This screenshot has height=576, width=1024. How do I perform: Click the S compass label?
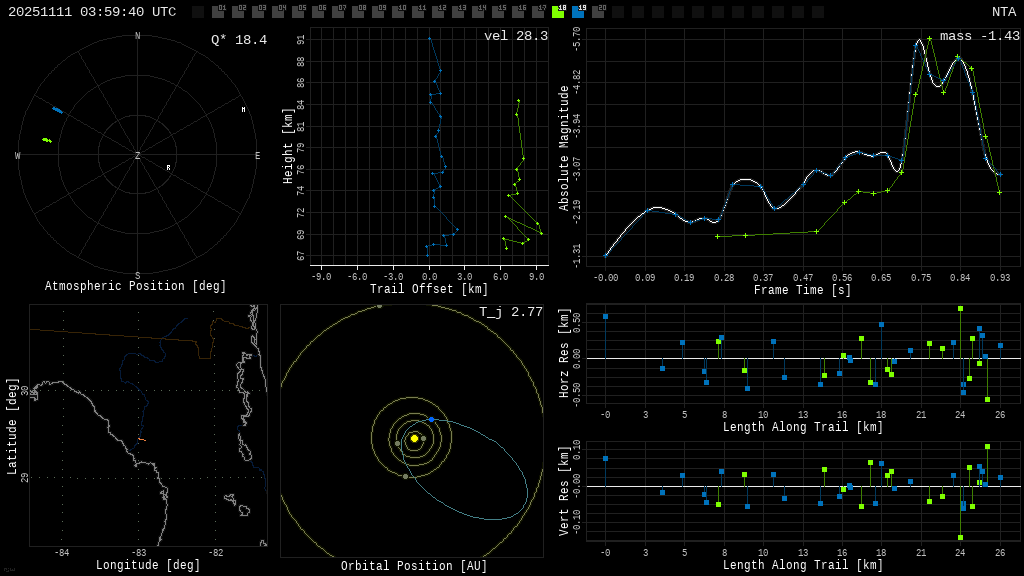137,276
